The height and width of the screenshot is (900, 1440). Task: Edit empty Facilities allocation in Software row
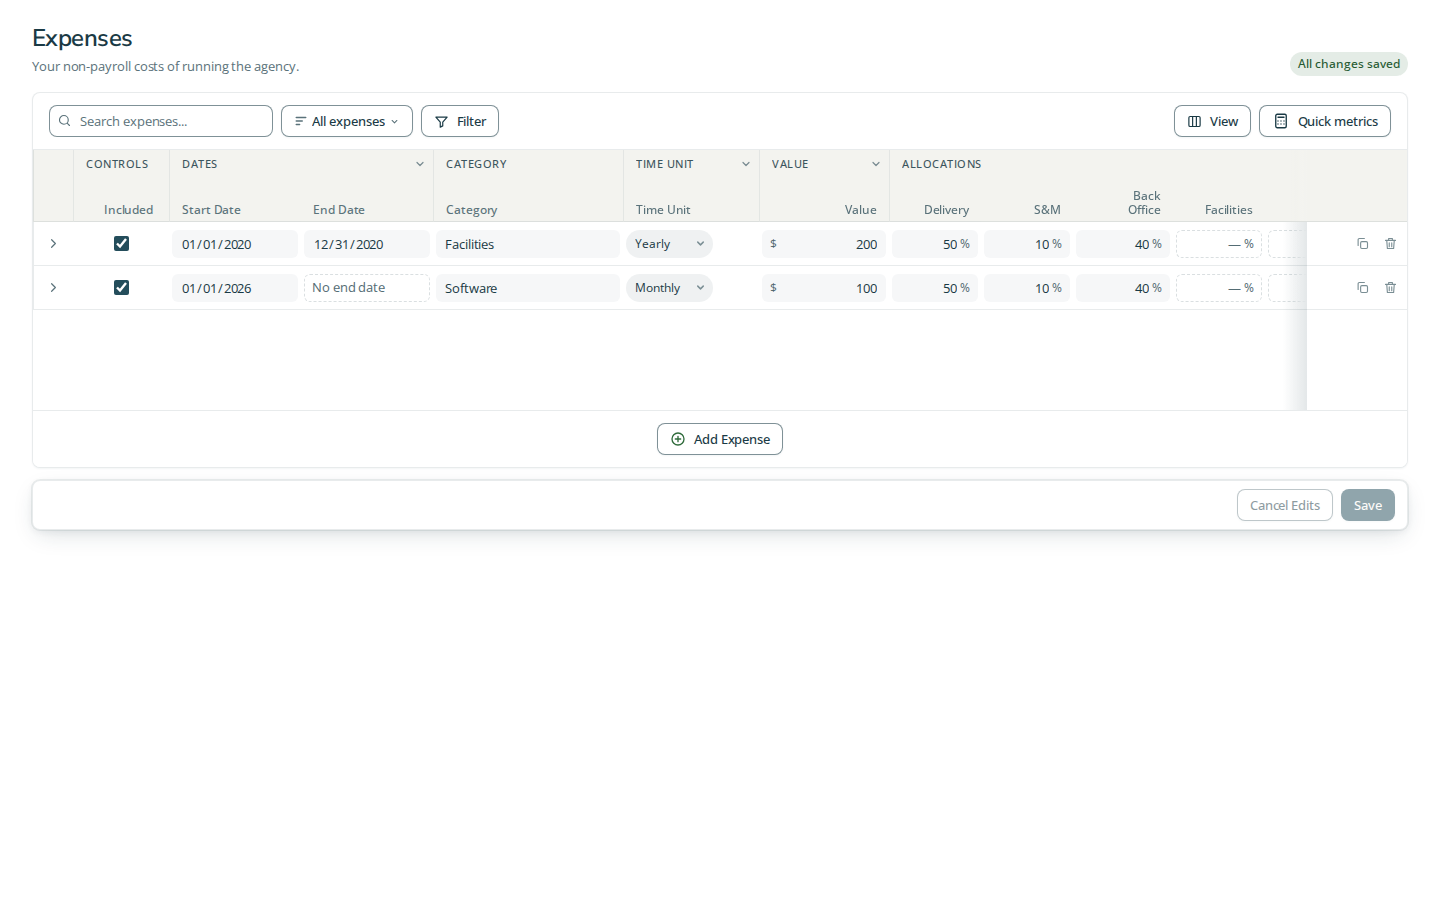[1219, 288]
